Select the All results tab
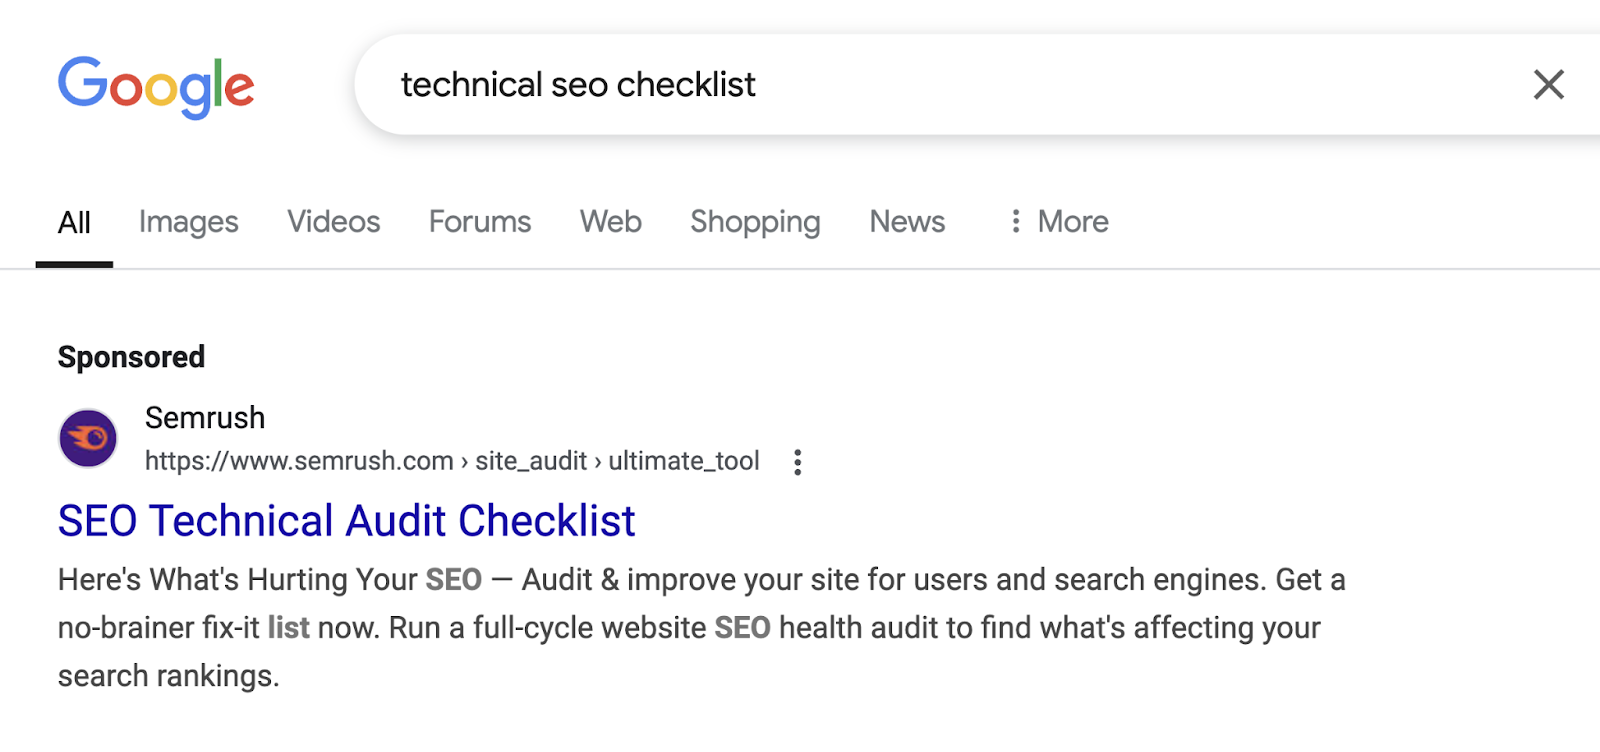1600x752 pixels. [74, 222]
